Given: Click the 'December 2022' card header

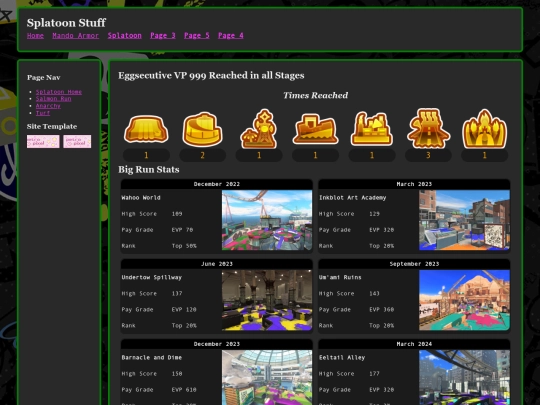Looking at the screenshot, I should (217, 184).
